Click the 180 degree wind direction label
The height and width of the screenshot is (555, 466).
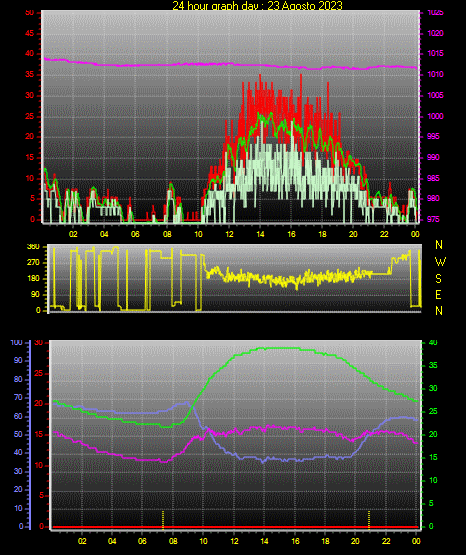(x=33, y=279)
